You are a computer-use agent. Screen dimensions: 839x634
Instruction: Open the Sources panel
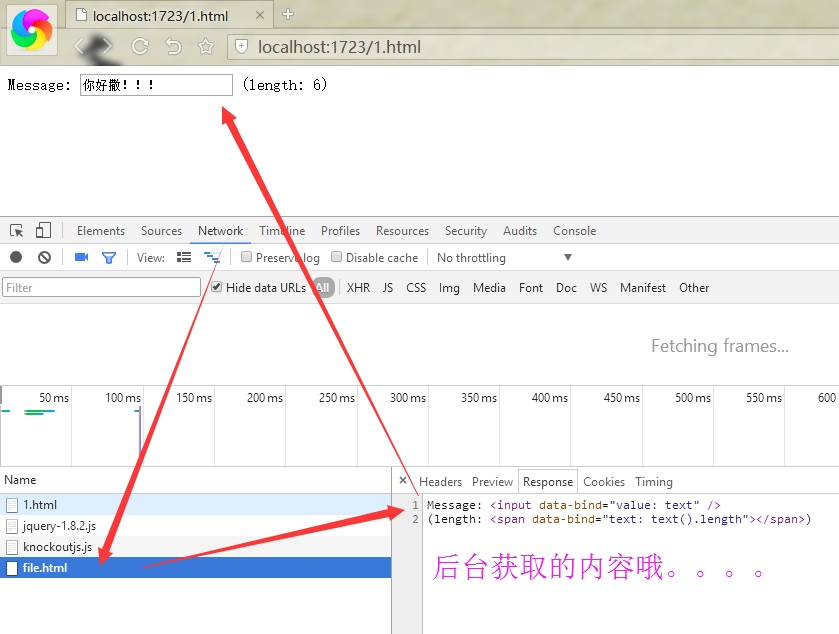click(161, 231)
